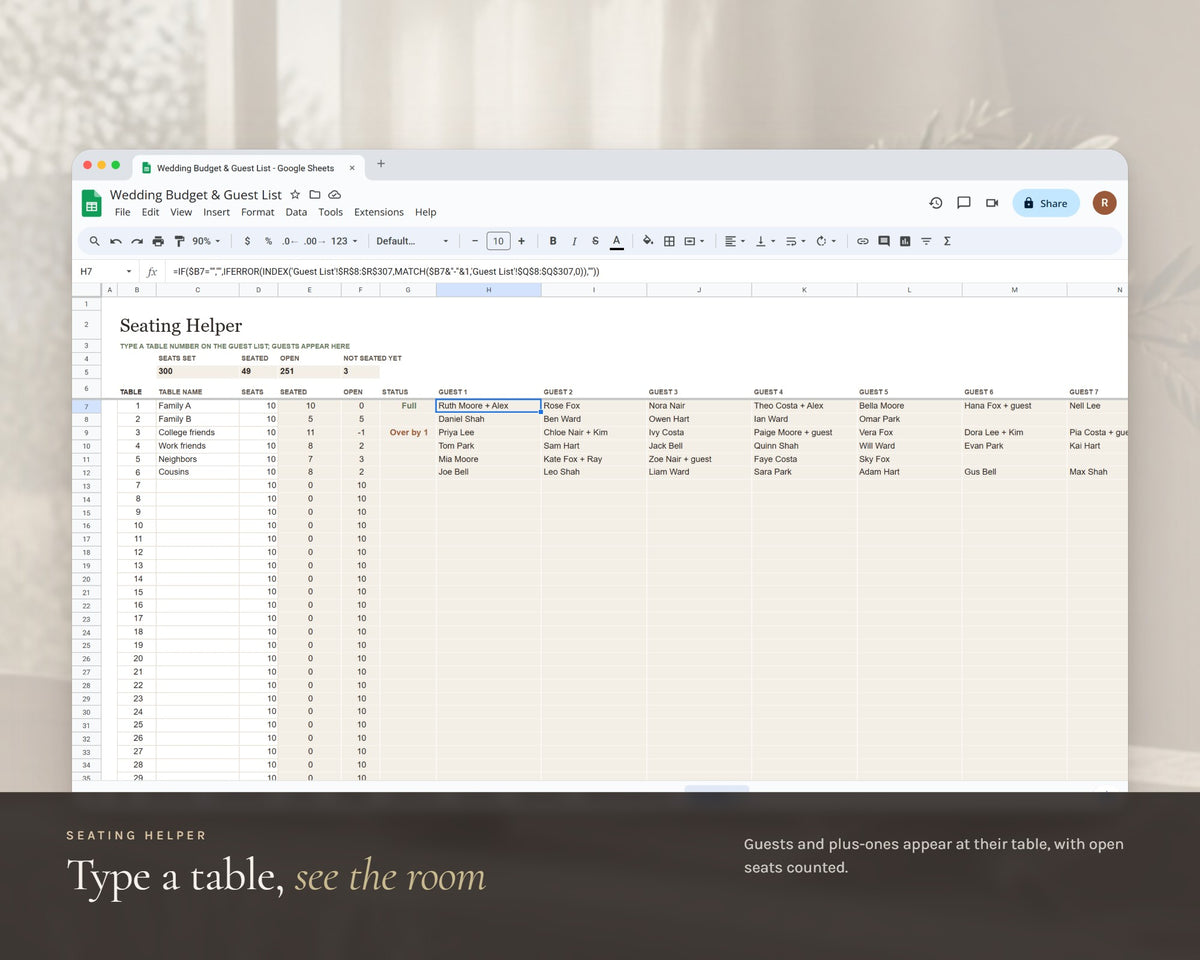Format as percent
Screen dimensions: 1200x960
coord(268,241)
